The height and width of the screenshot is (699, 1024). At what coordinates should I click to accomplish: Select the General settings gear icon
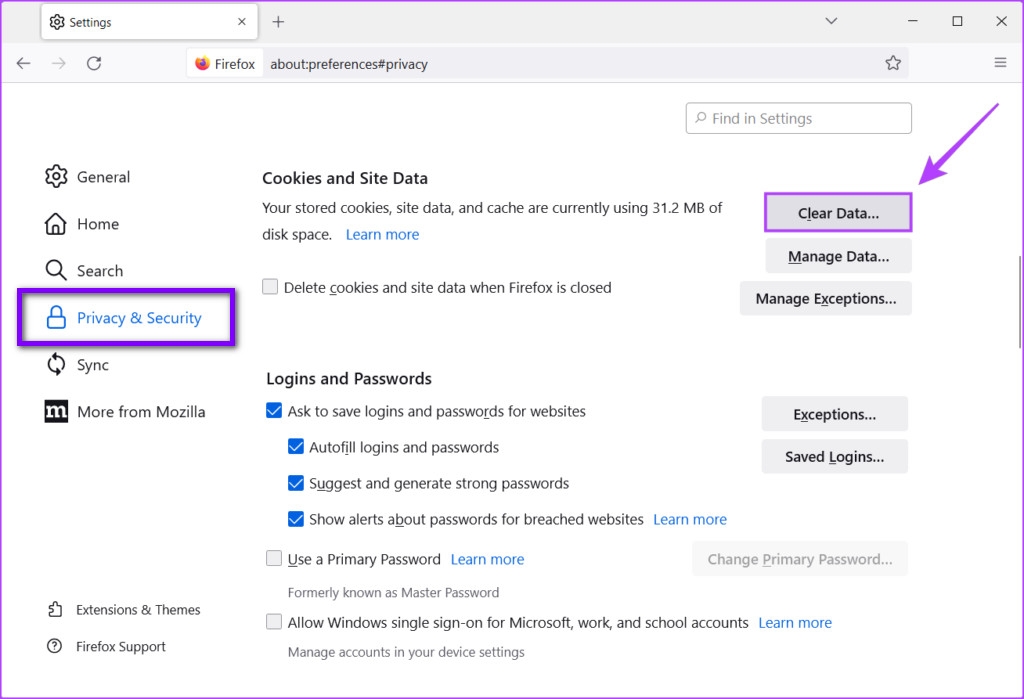pos(57,176)
